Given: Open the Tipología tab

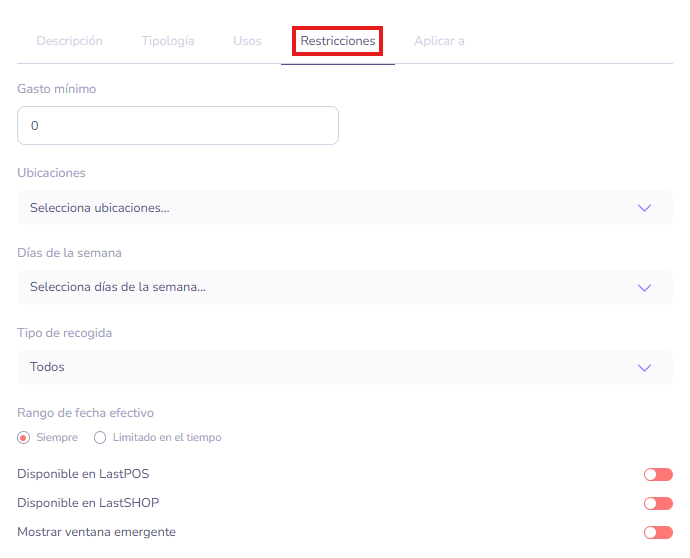Looking at the screenshot, I should pyautogui.click(x=167, y=41).
